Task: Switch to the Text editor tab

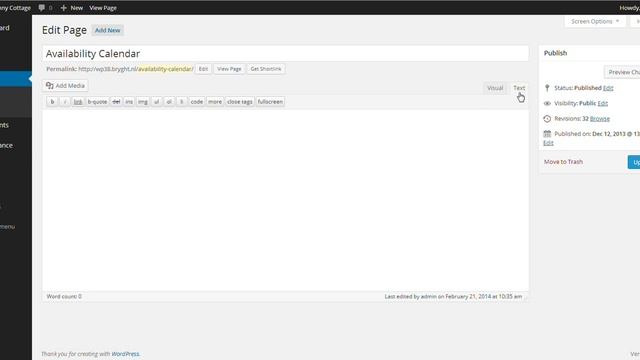Action: click(x=519, y=88)
